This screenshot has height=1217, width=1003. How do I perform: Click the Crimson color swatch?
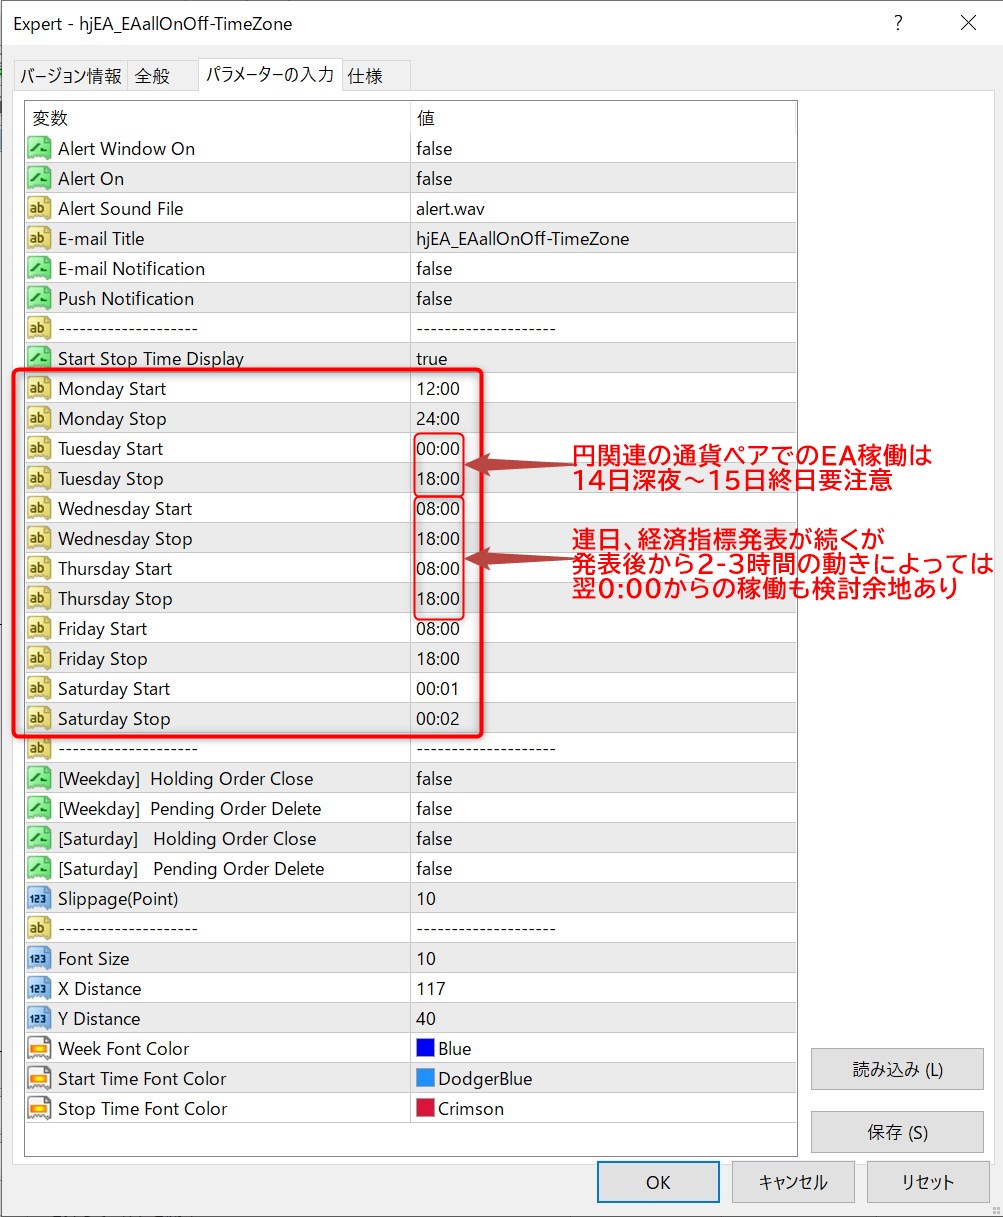(x=425, y=1108)
